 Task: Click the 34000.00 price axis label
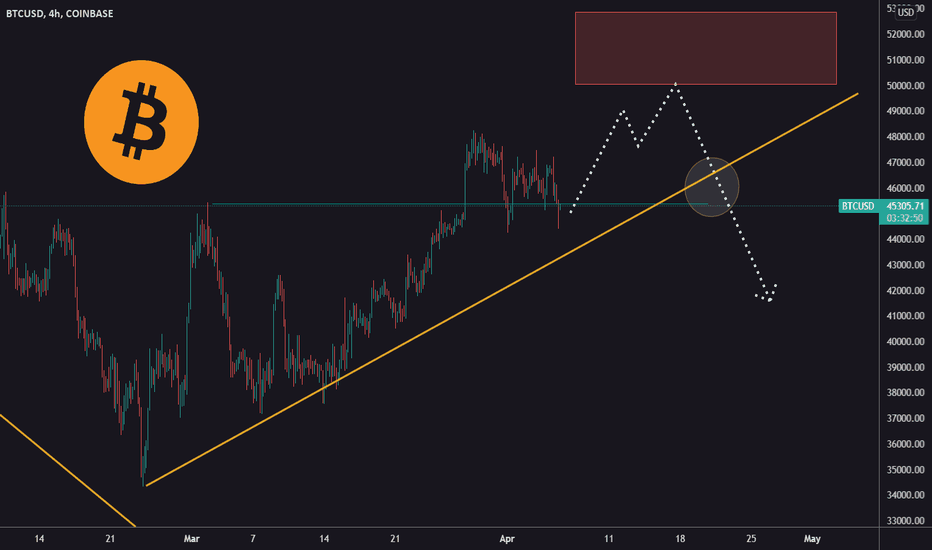tap(905, 495)
